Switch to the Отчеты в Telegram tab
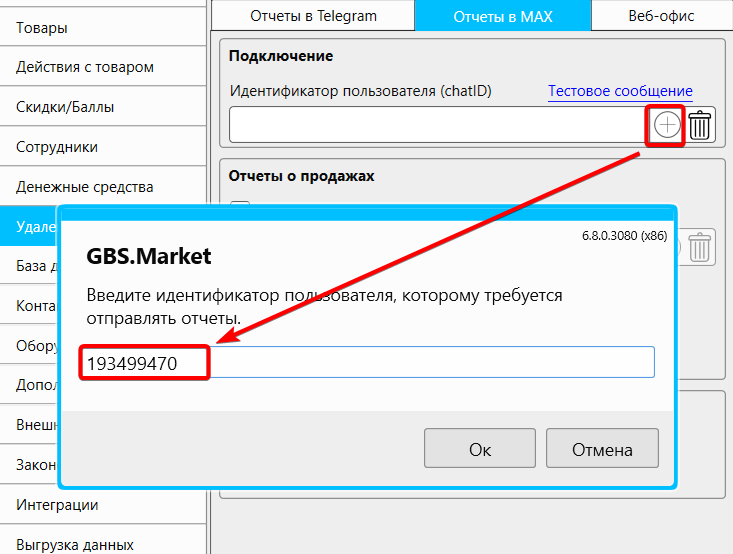 pos(313,16)
